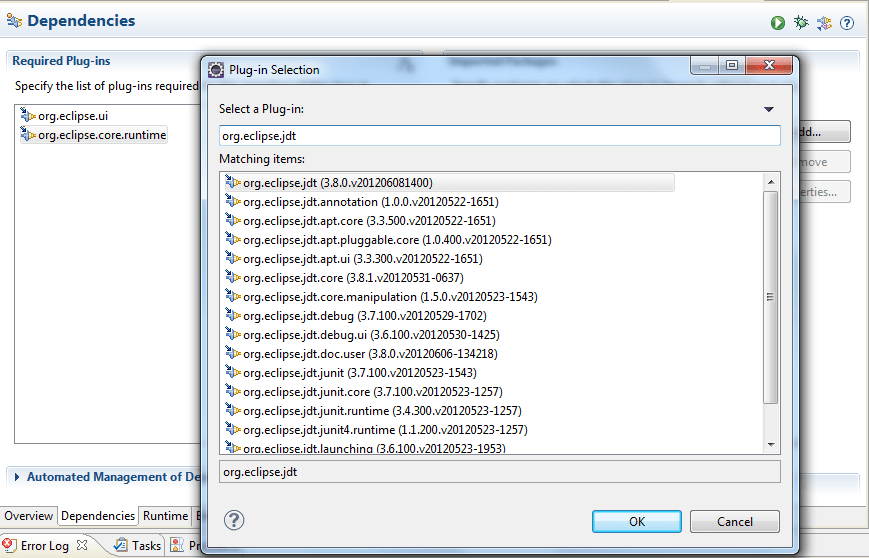The width and height of the screenshot is (869, 558).
Task: Click the export deployable plug-ins icon
Action: click(824, 23)
